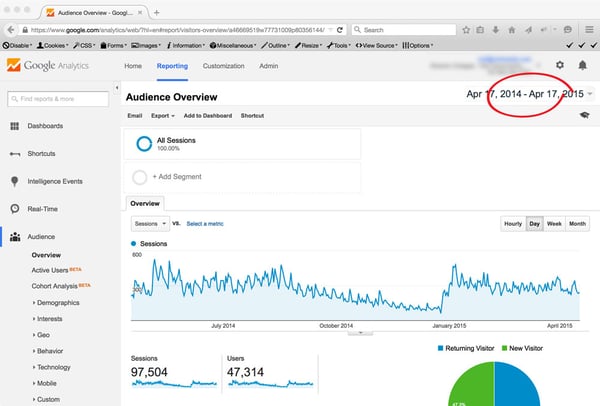
Task: Switch graph to Week view
Action: tap(554, 224)
